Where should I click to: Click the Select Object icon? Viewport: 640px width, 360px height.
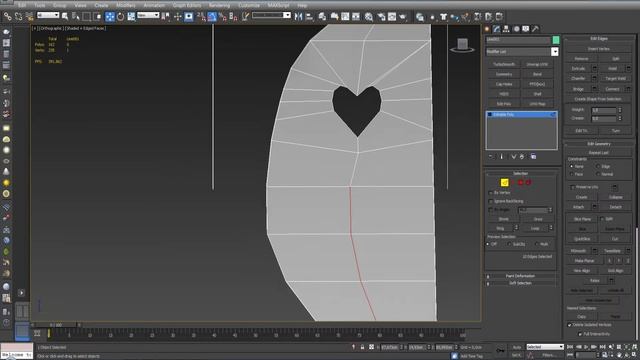65,16
